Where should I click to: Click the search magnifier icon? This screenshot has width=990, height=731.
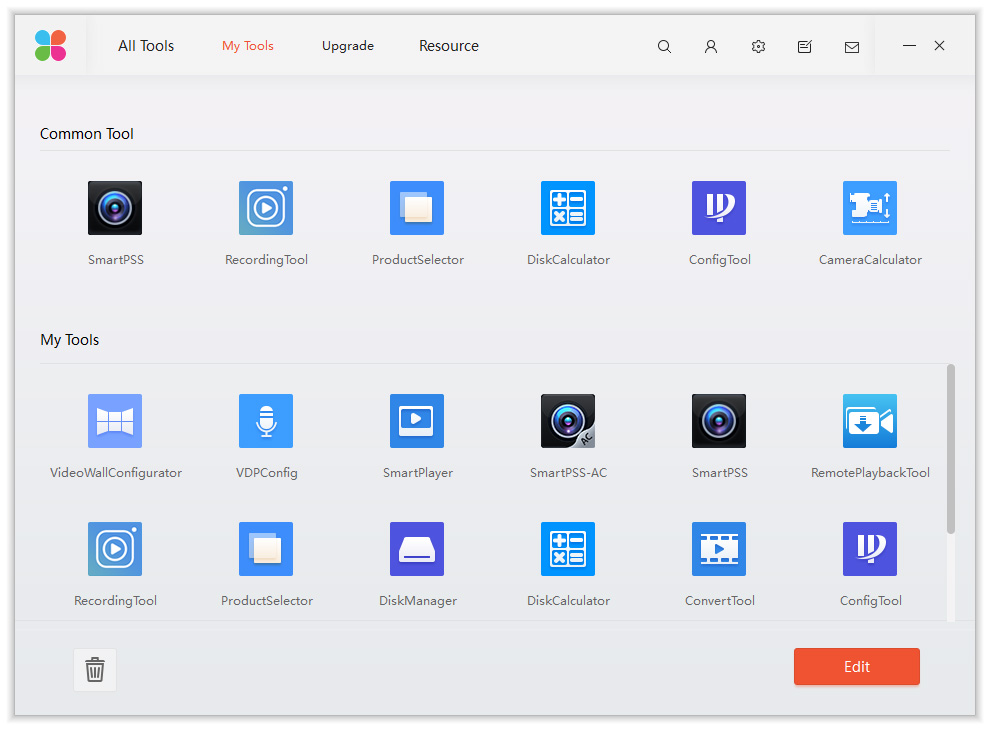pyautogui.click(x=664, y=46)
